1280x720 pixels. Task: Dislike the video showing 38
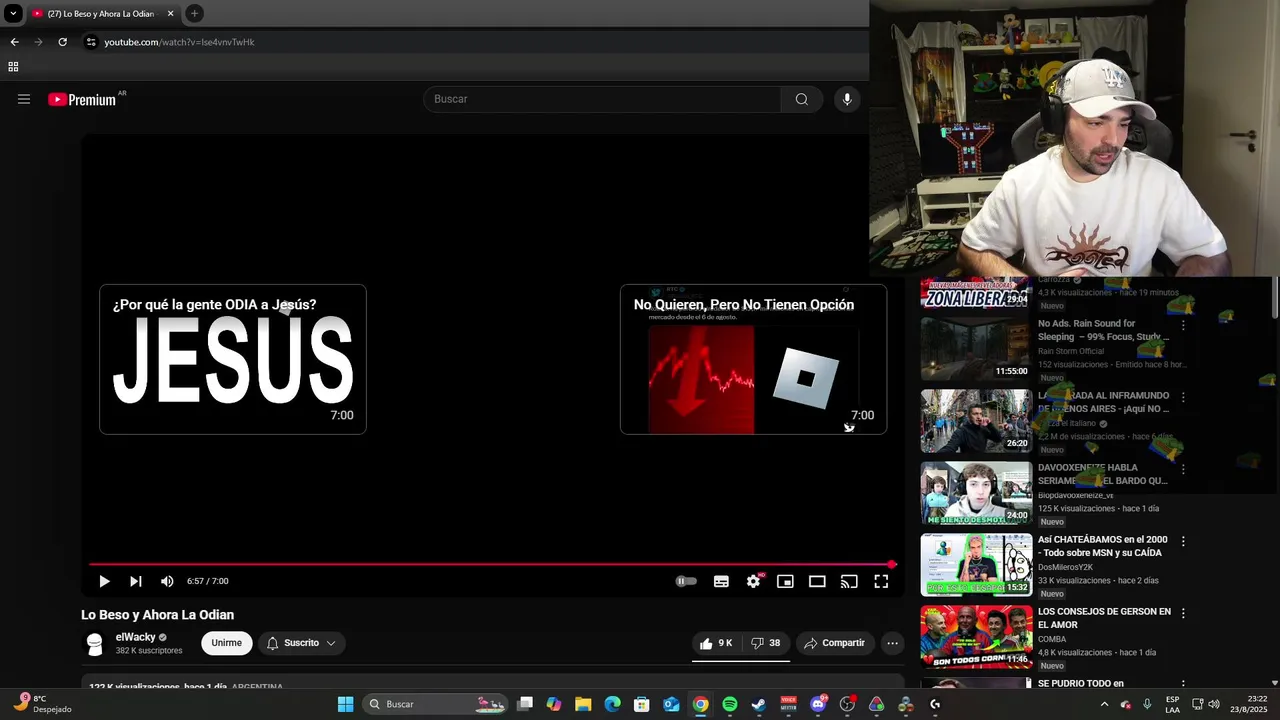(x=766, y=643)
